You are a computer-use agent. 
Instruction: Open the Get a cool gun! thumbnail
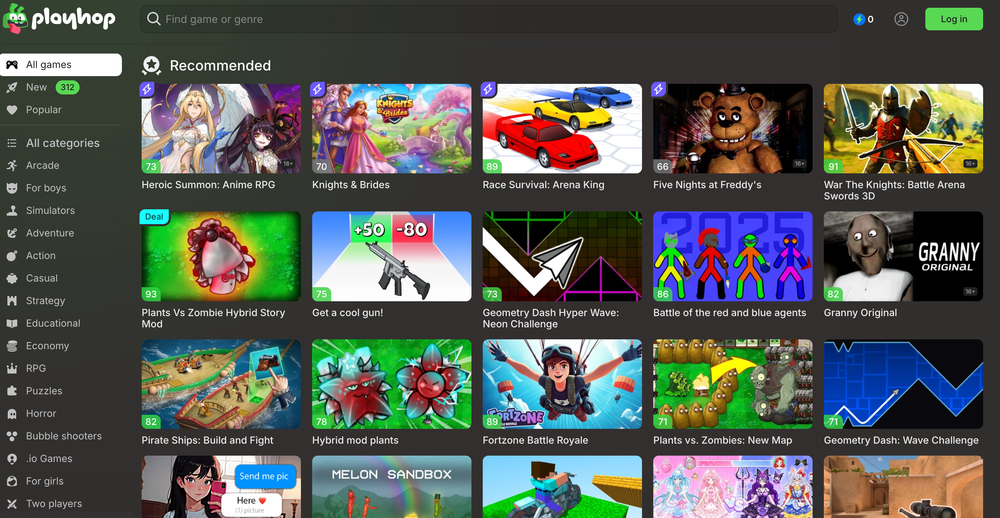pos(392,256)
